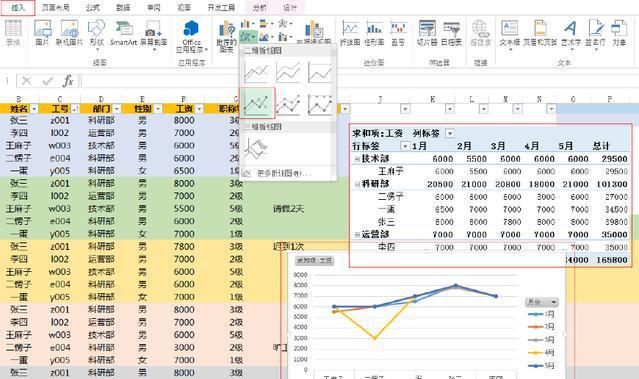639x379 pixels.
Task: Choose the basic line chart thumbnail
Action: [x=256, y=72]
